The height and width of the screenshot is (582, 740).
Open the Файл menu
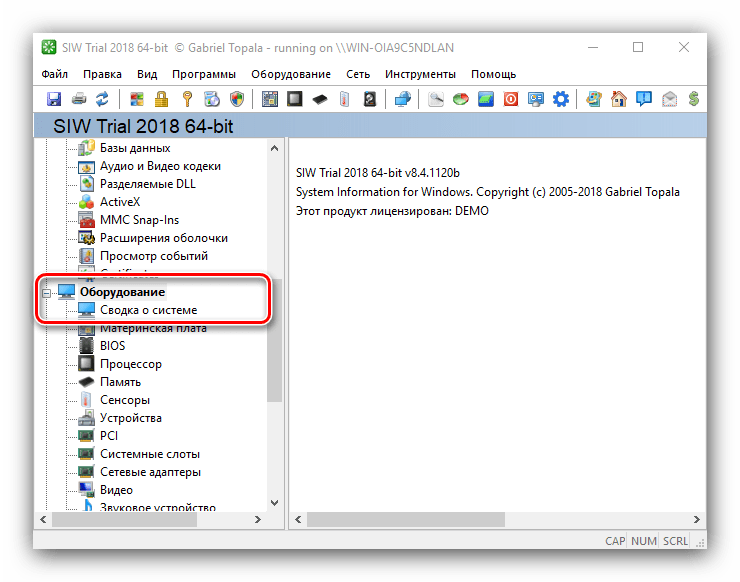(55, 74)
